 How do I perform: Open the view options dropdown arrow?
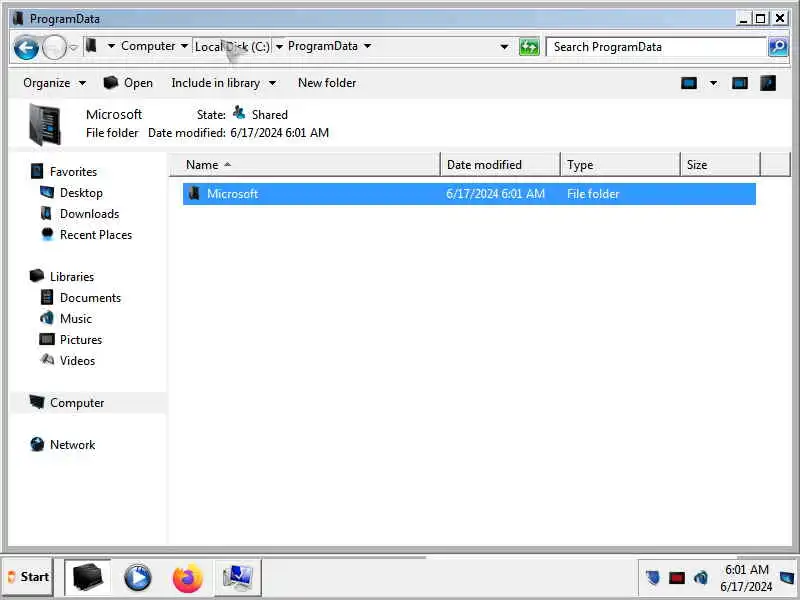713,83
